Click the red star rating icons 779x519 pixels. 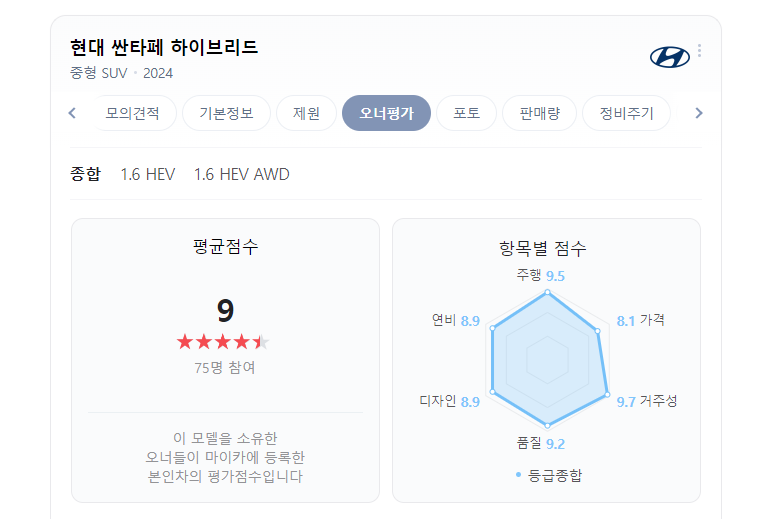223,342
